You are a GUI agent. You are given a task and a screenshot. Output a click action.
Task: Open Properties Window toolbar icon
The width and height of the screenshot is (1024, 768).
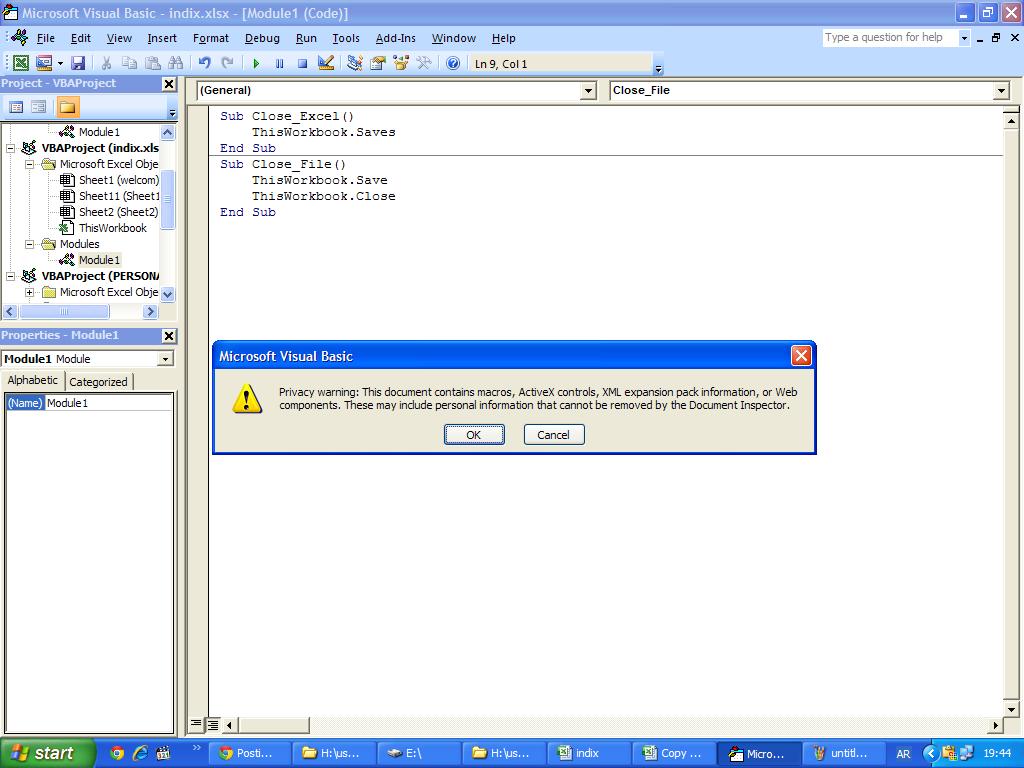pos(377,63)
